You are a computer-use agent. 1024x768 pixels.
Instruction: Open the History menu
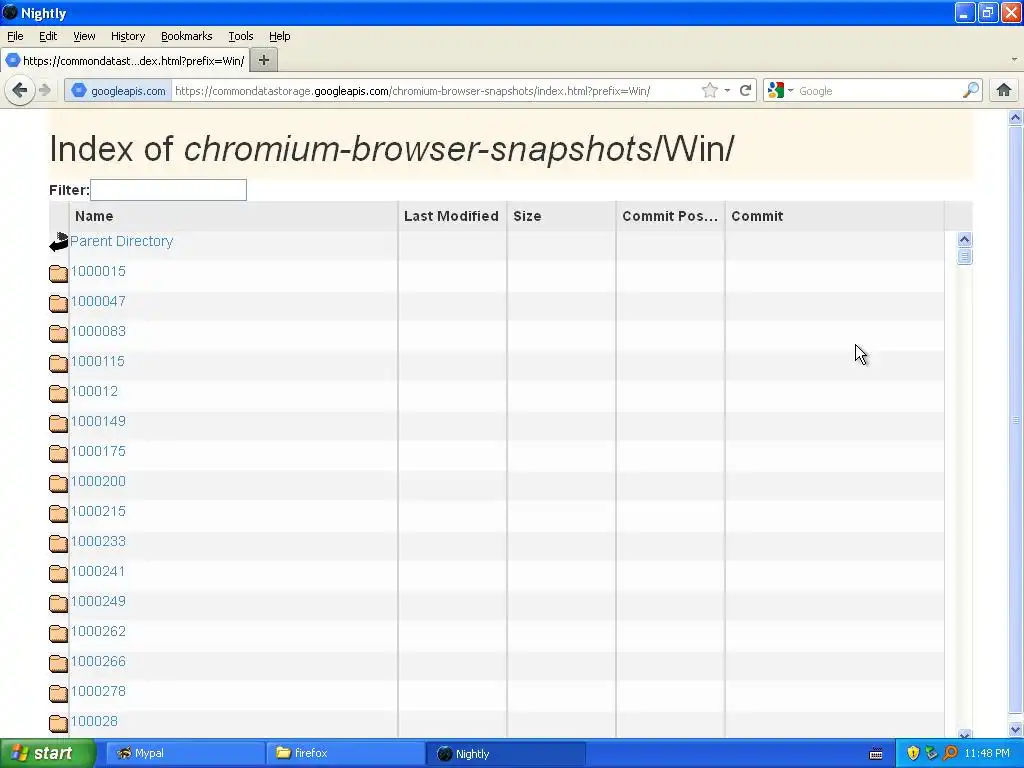127,36
